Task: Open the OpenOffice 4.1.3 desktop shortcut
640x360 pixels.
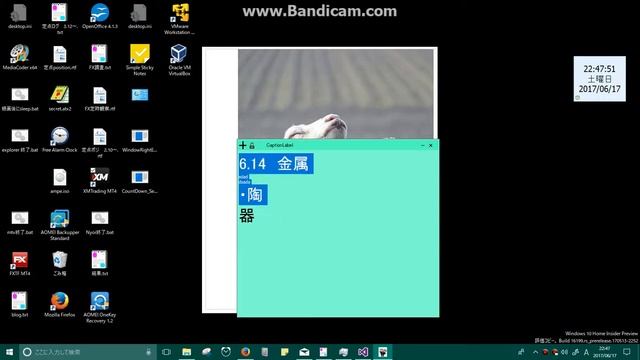Action: coord(100,16)
